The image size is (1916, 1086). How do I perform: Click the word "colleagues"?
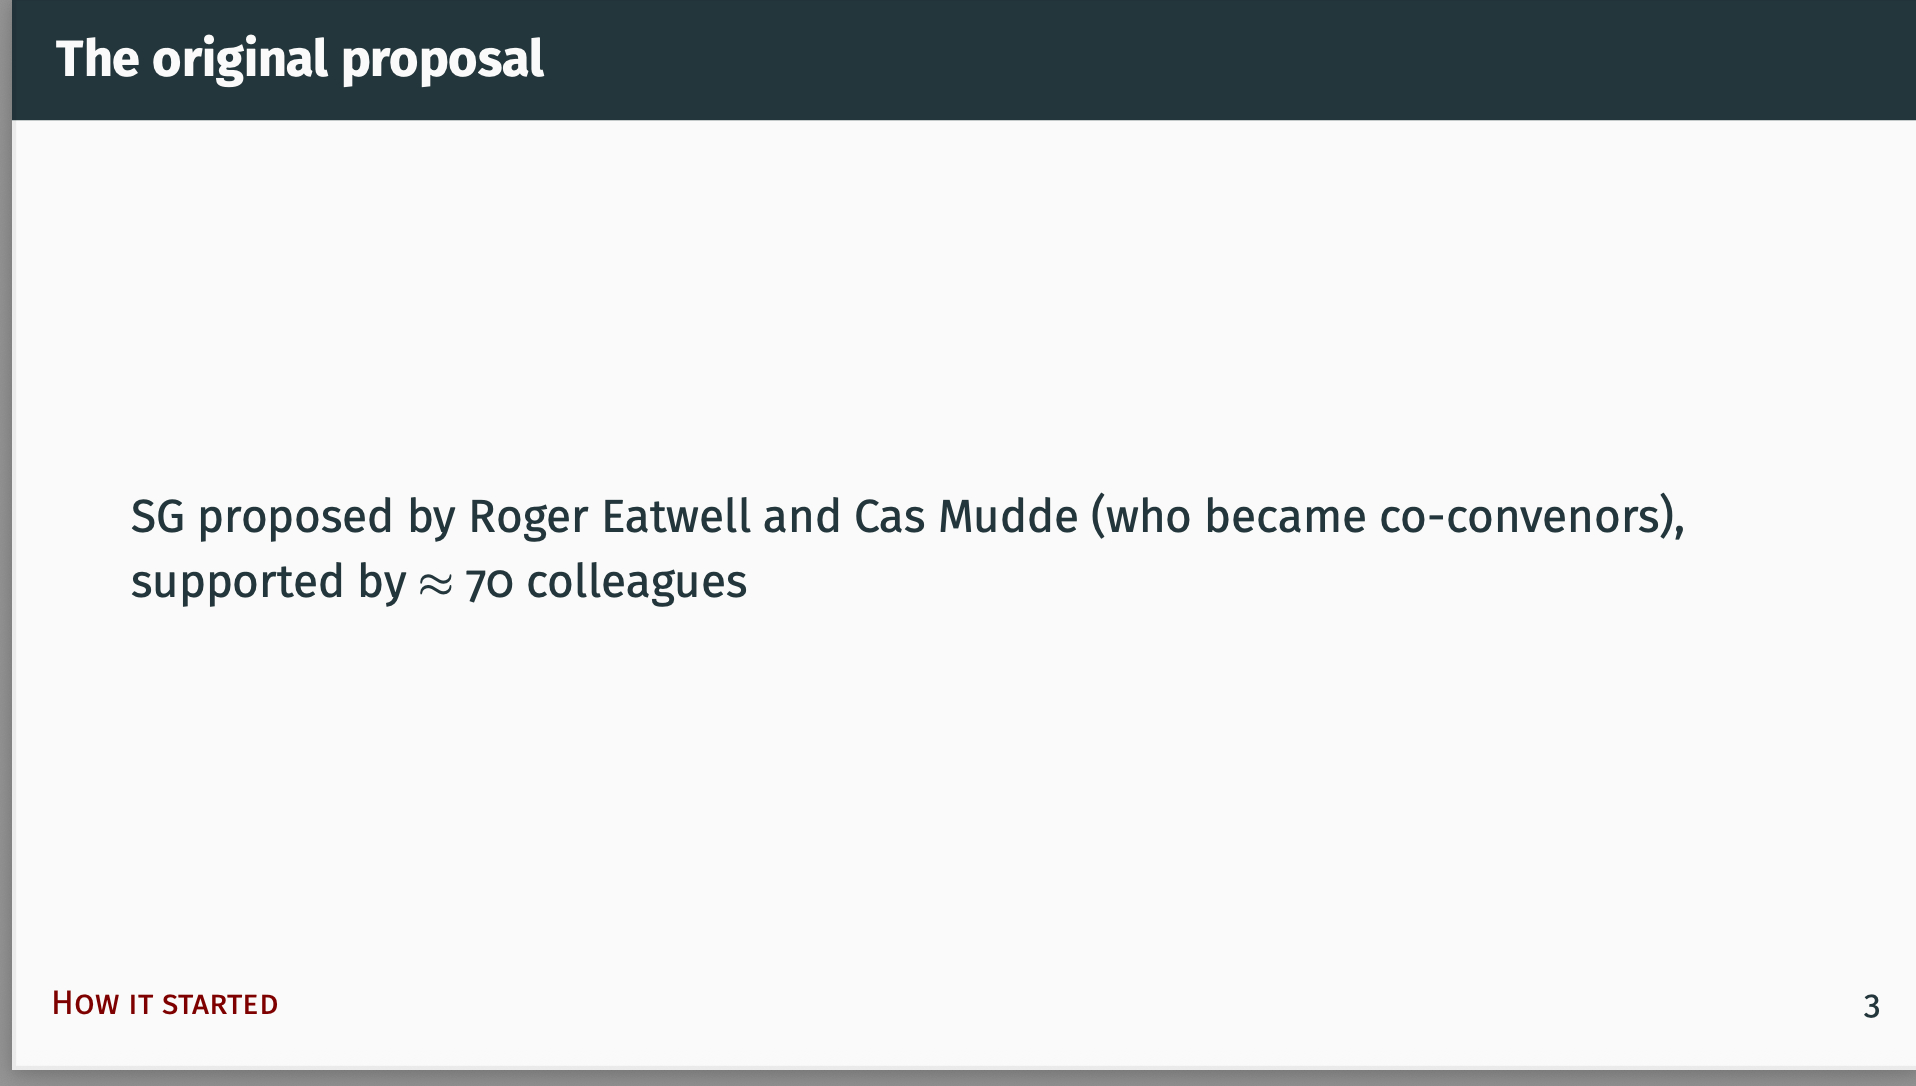637,583
